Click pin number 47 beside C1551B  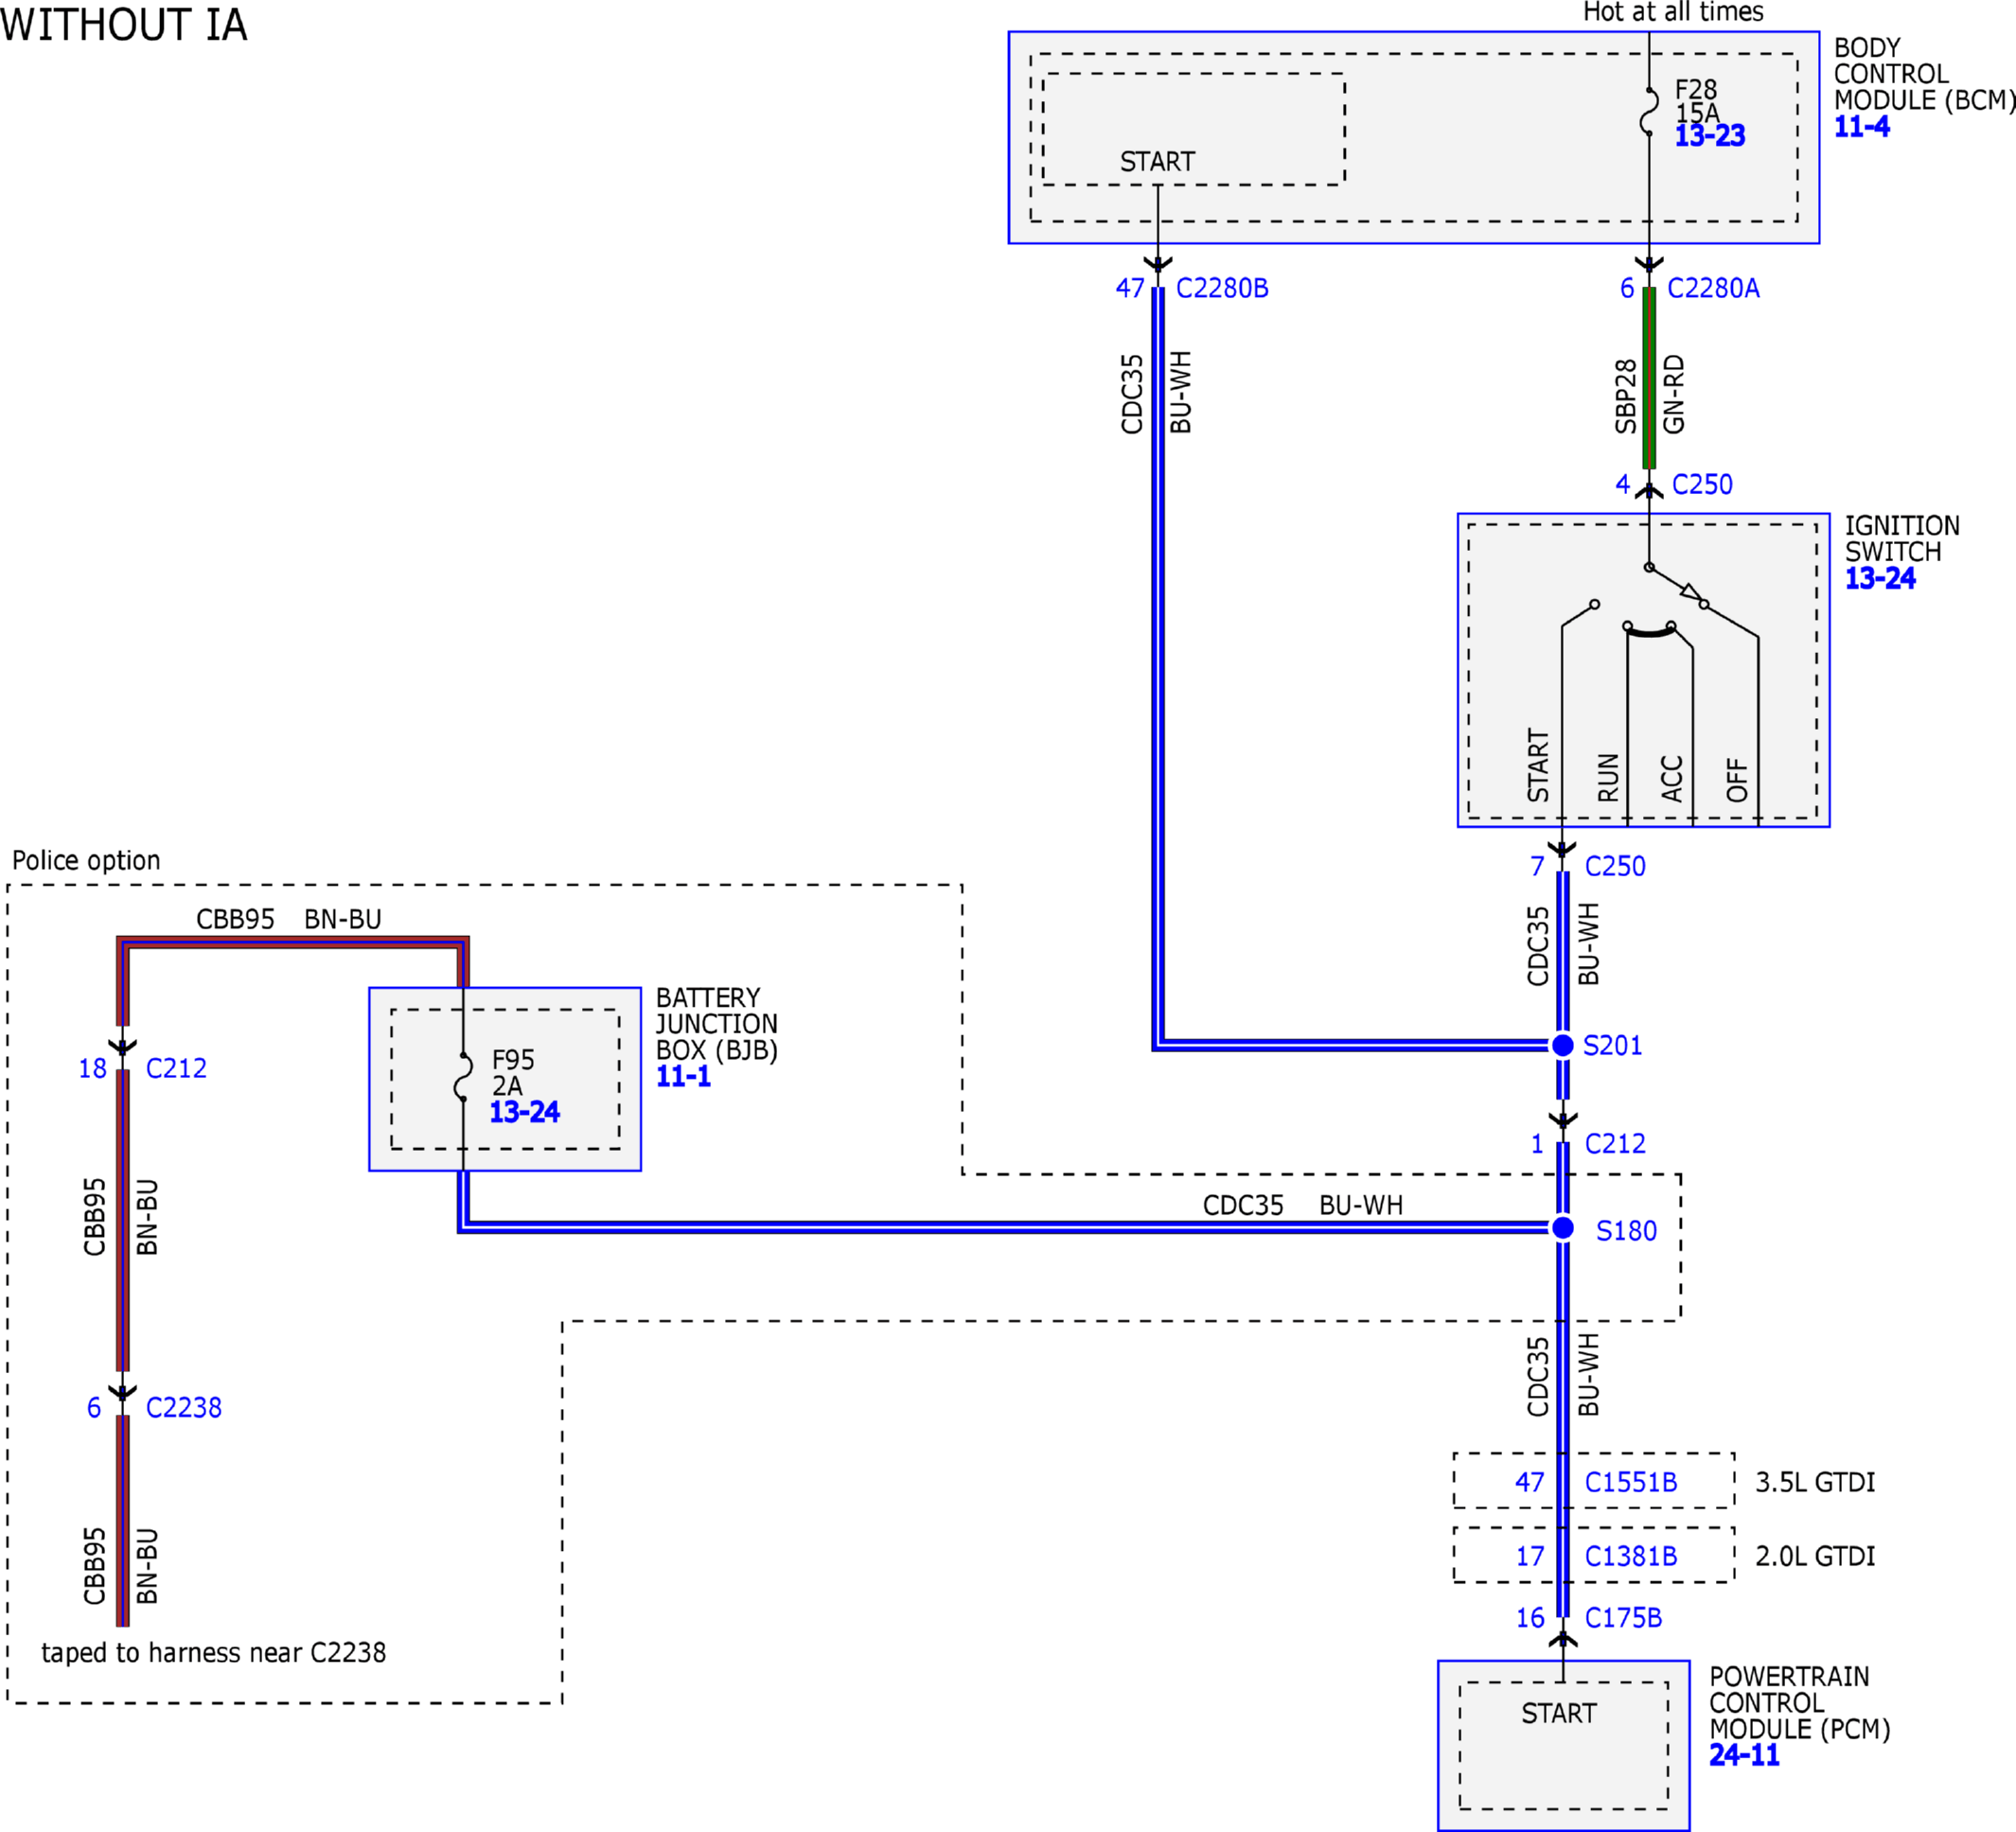pos(1529,1482)
